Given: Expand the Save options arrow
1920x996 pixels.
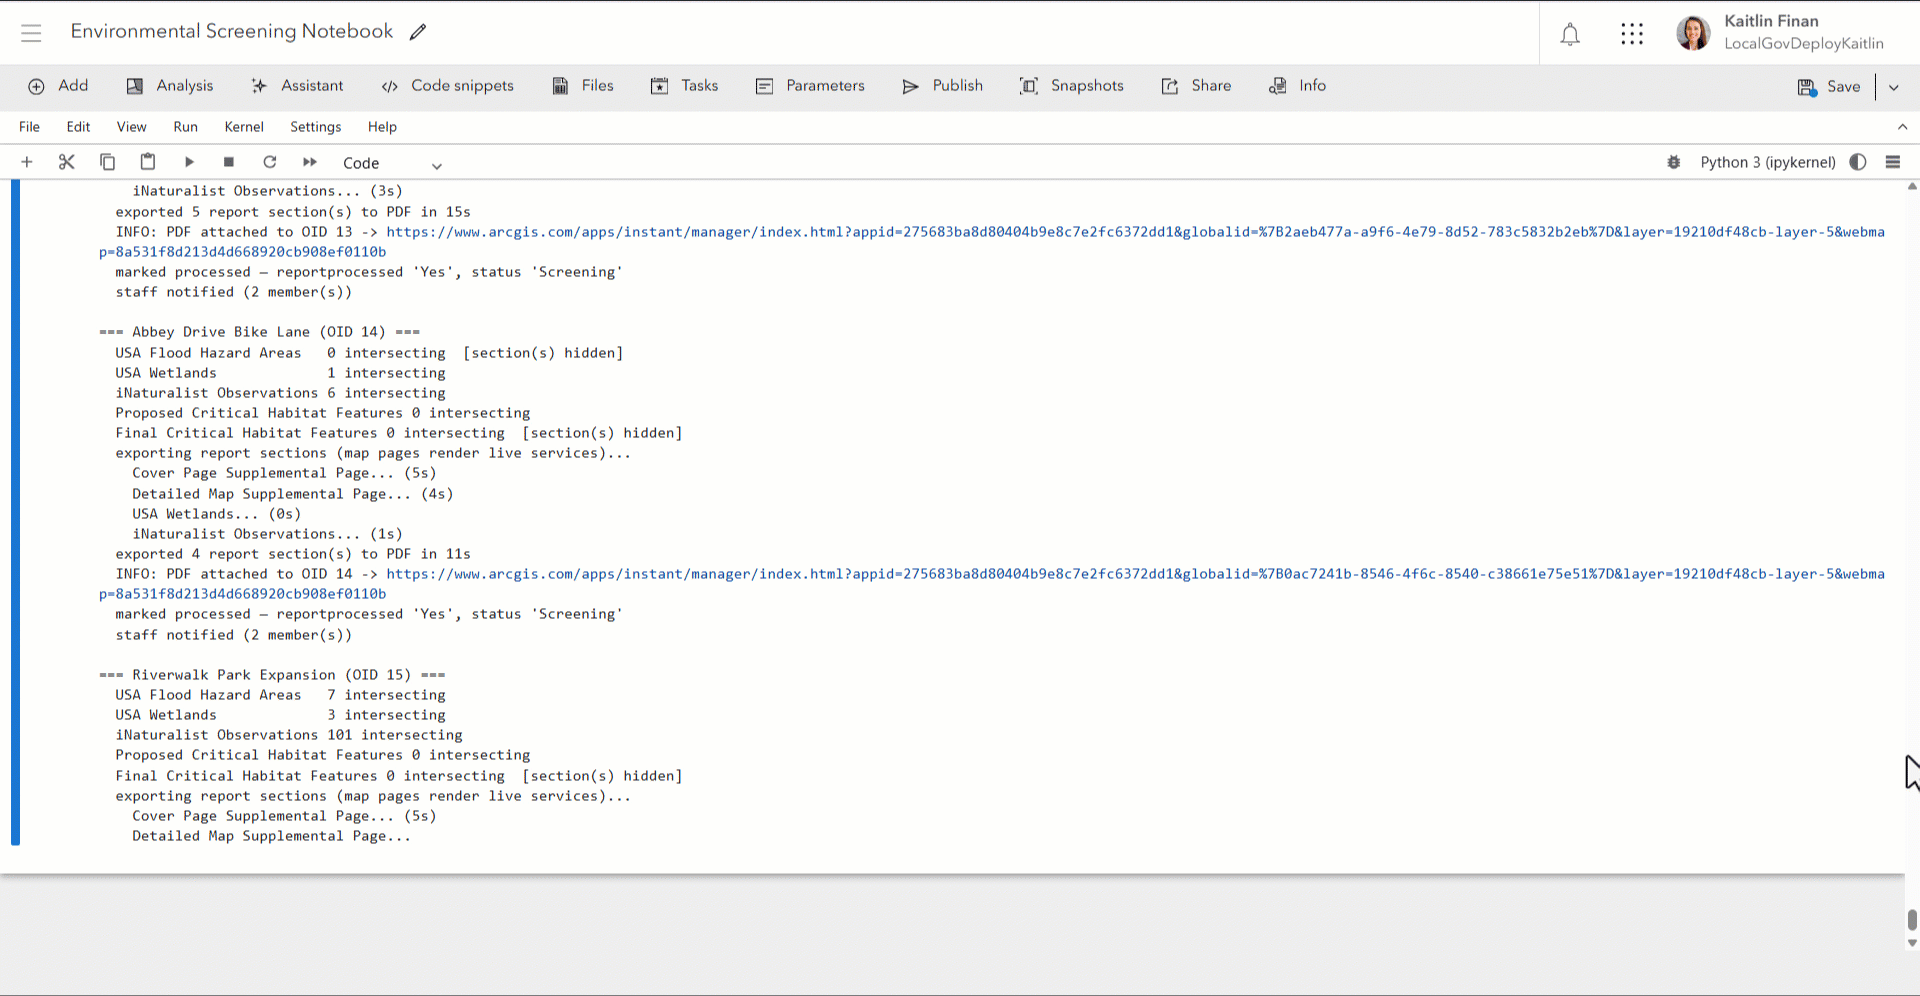Looking at the screenshot, I should point(1893,87).
